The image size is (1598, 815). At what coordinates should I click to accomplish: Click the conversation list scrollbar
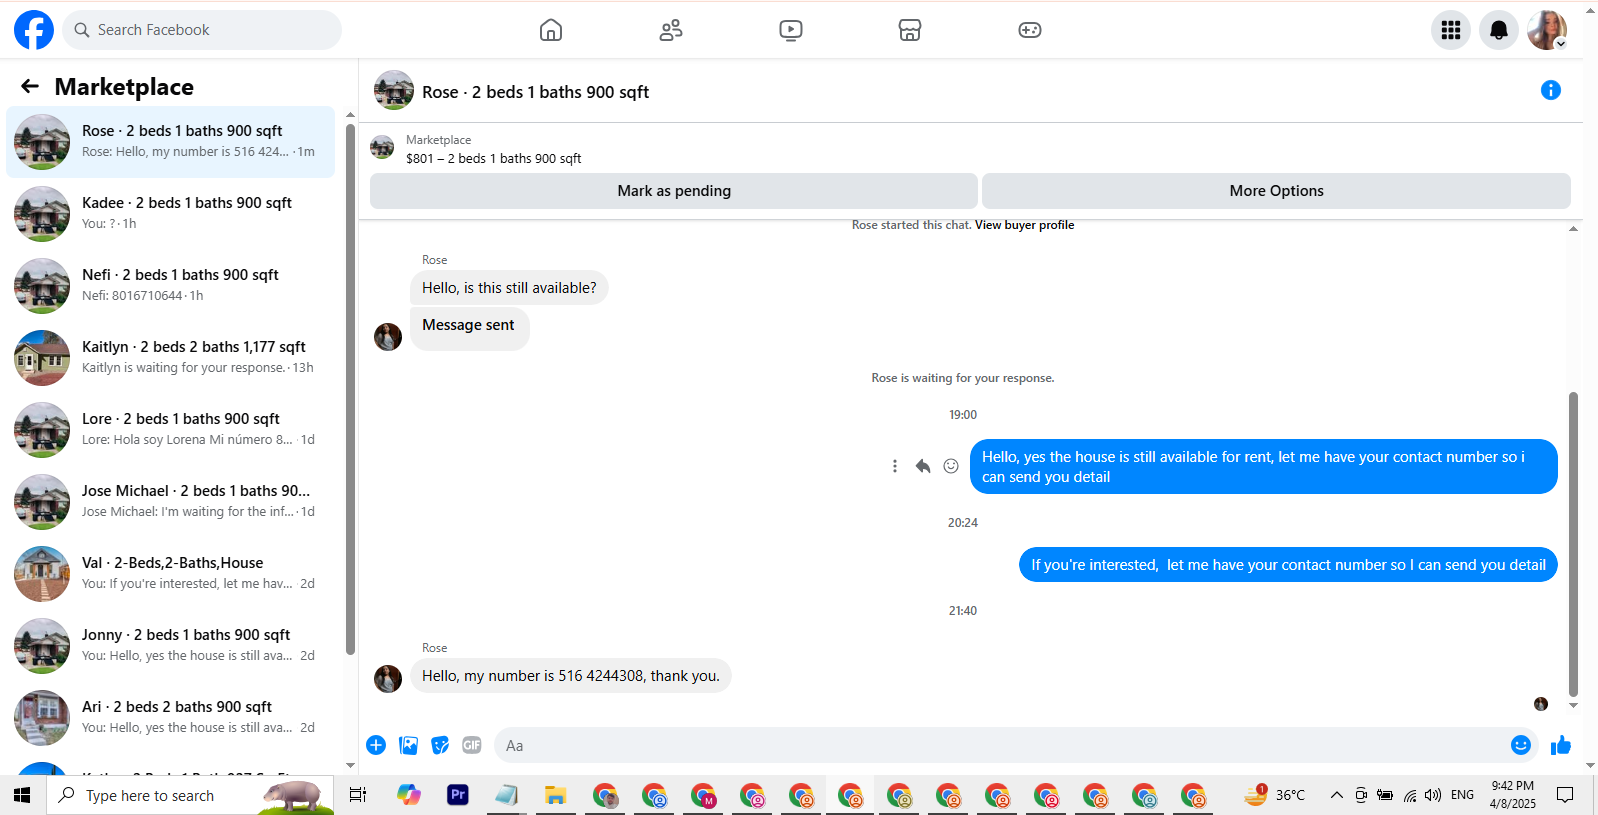pos(350,390)
